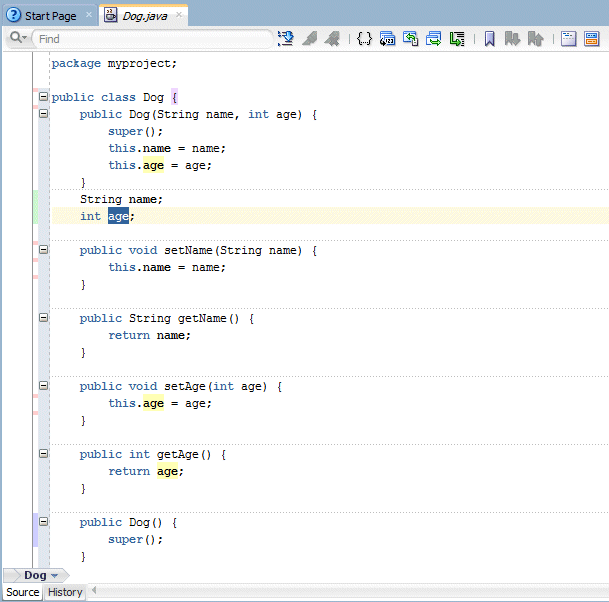This screenshot has width=609, height=602.
Task: Click highlighted 'age' in constructor assignment
Action: coord(153,165)
